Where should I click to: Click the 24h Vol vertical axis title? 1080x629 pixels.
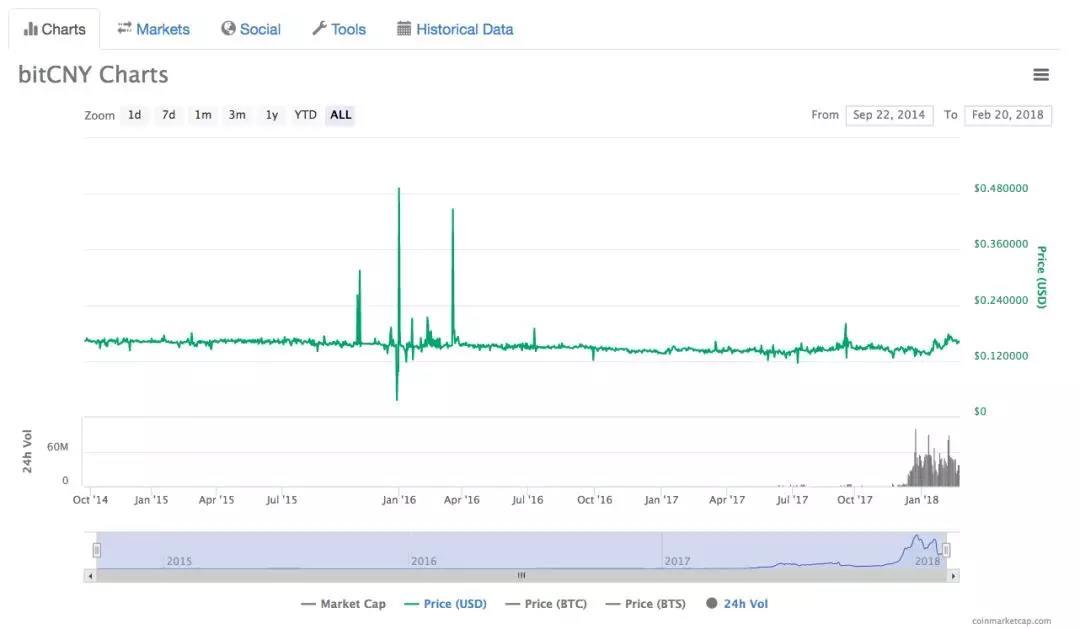tap(27, 451)
